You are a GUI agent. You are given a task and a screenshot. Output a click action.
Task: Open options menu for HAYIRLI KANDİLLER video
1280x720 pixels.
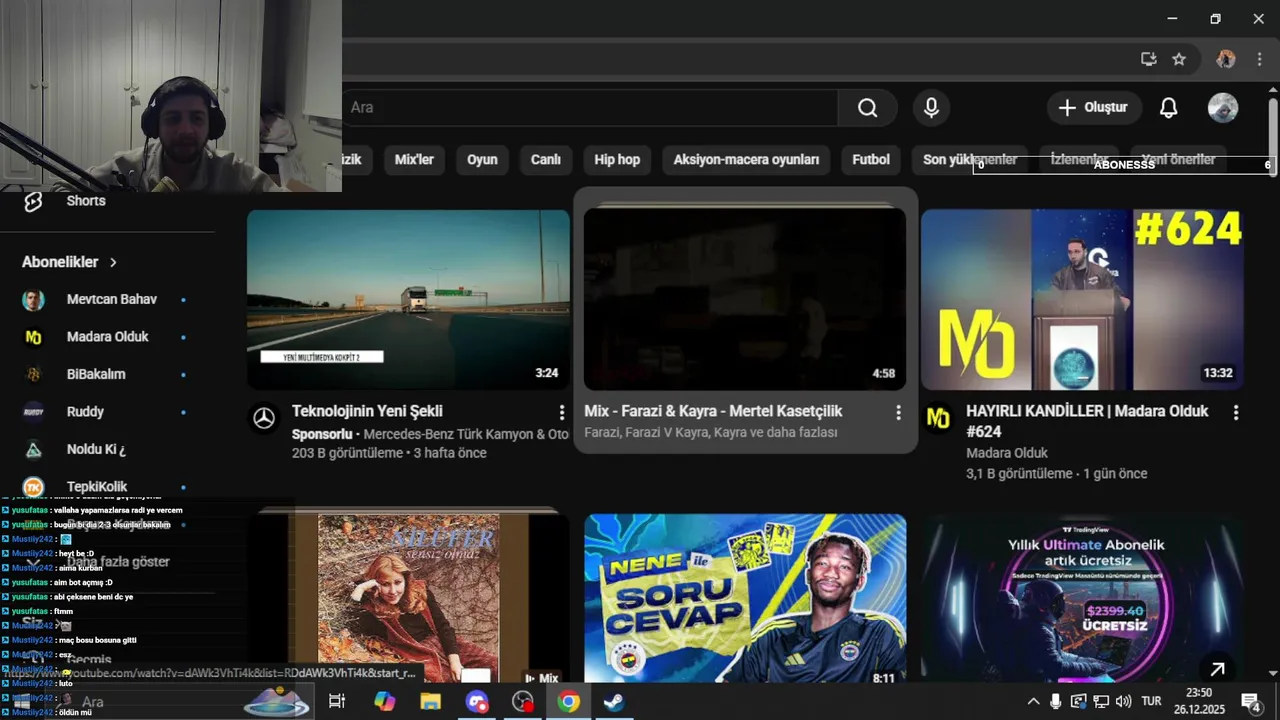[x=1236, y=413]
